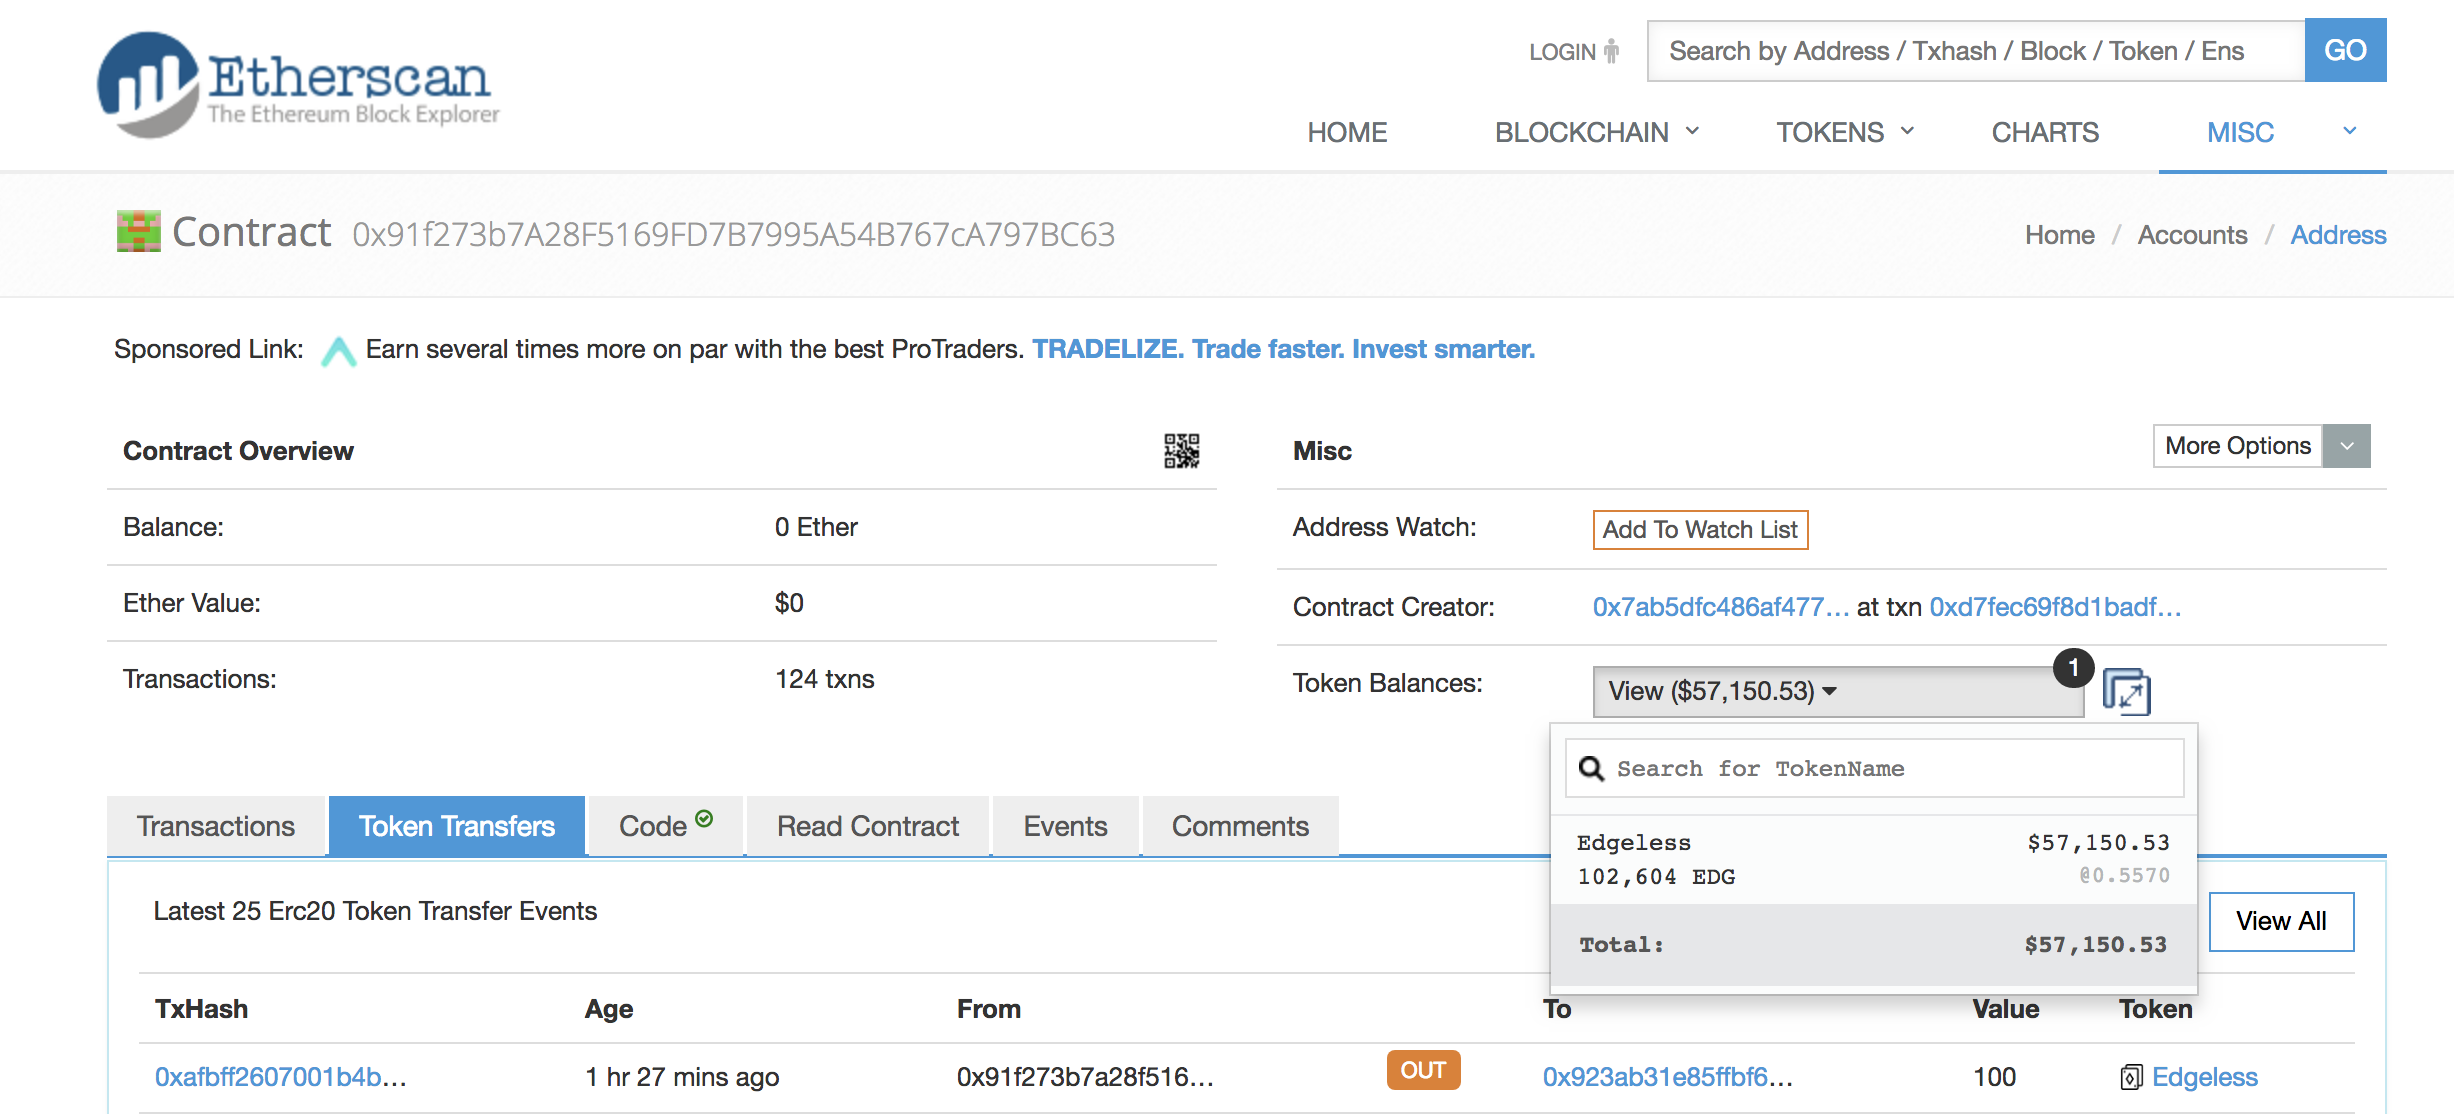Open the More Options dropdown arrow
Image resolution: width=2454 pixels, height=1114 pixels.
tap(2346, 446)
